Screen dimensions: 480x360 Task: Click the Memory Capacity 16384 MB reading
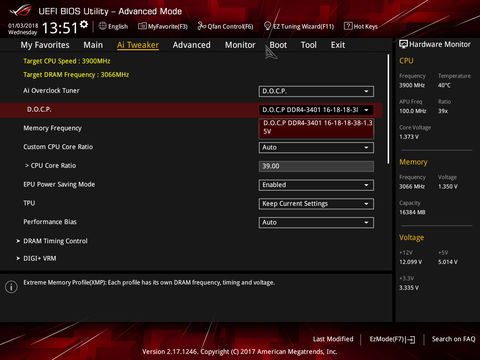coord(412,212)
